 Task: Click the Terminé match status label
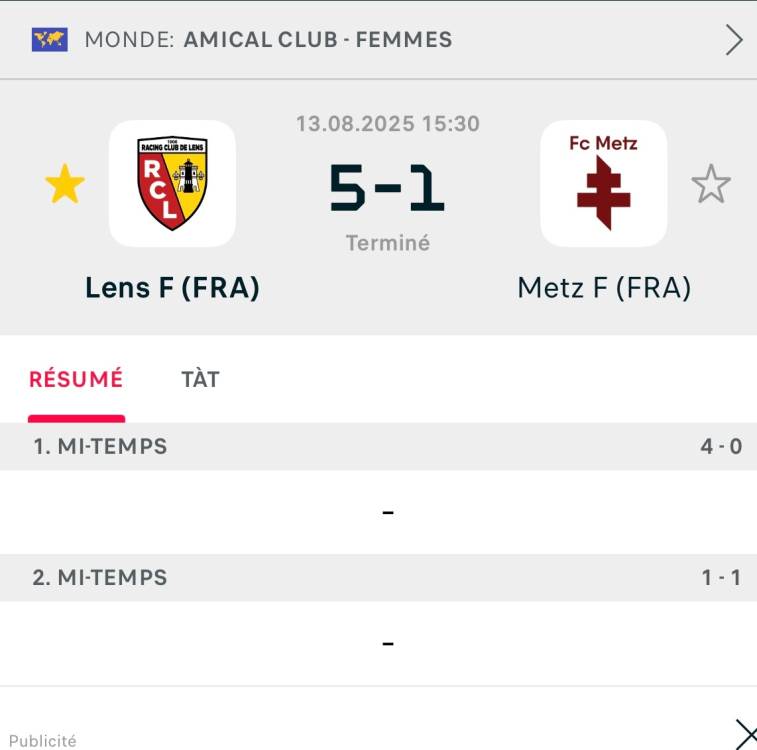(x=388, y=243)
